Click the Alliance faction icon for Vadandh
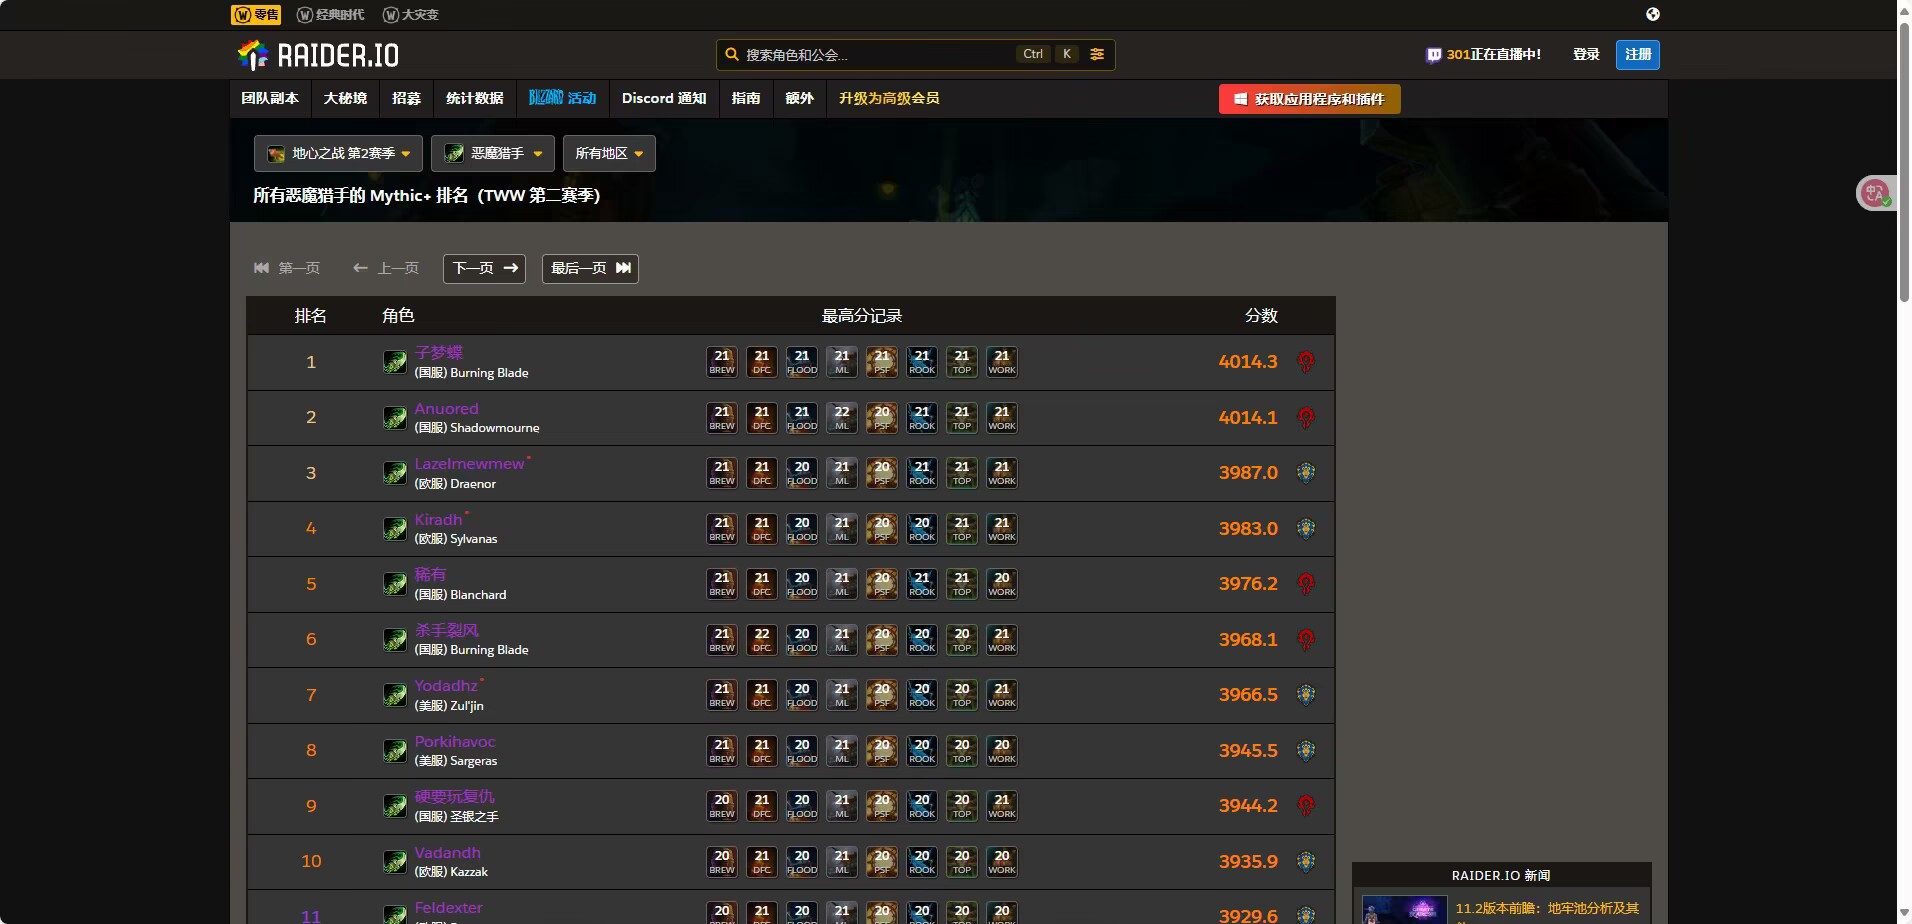The height and width of the screenshot is (924, 1912). pos(1306,861)
